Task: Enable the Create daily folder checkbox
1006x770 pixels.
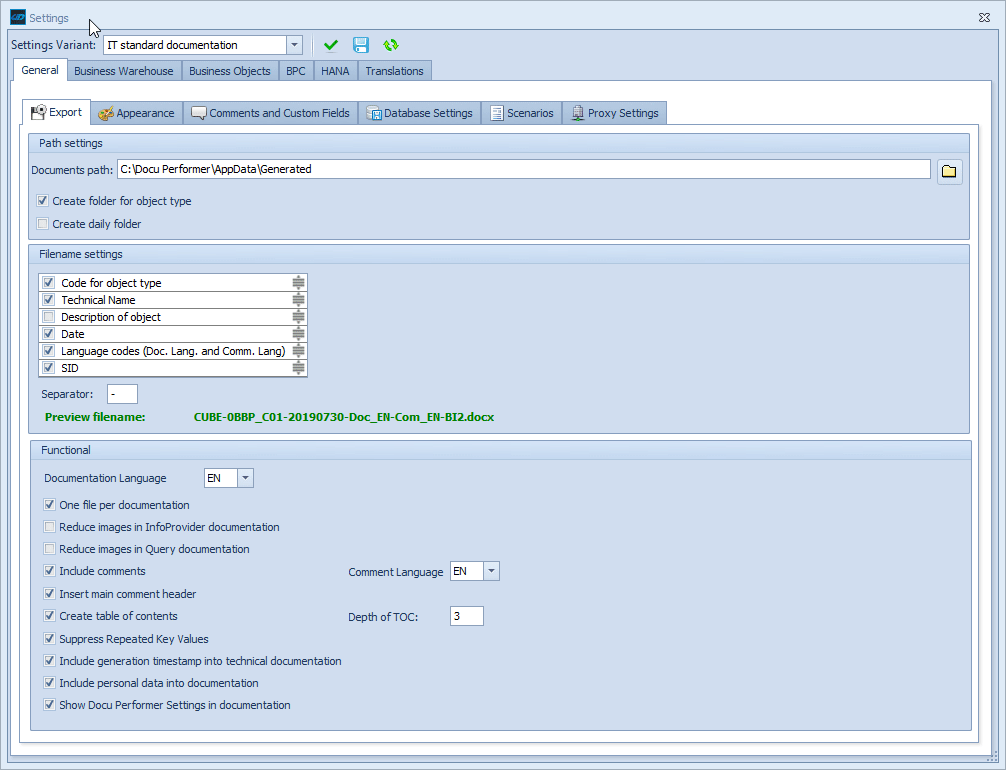Action: 43,224
